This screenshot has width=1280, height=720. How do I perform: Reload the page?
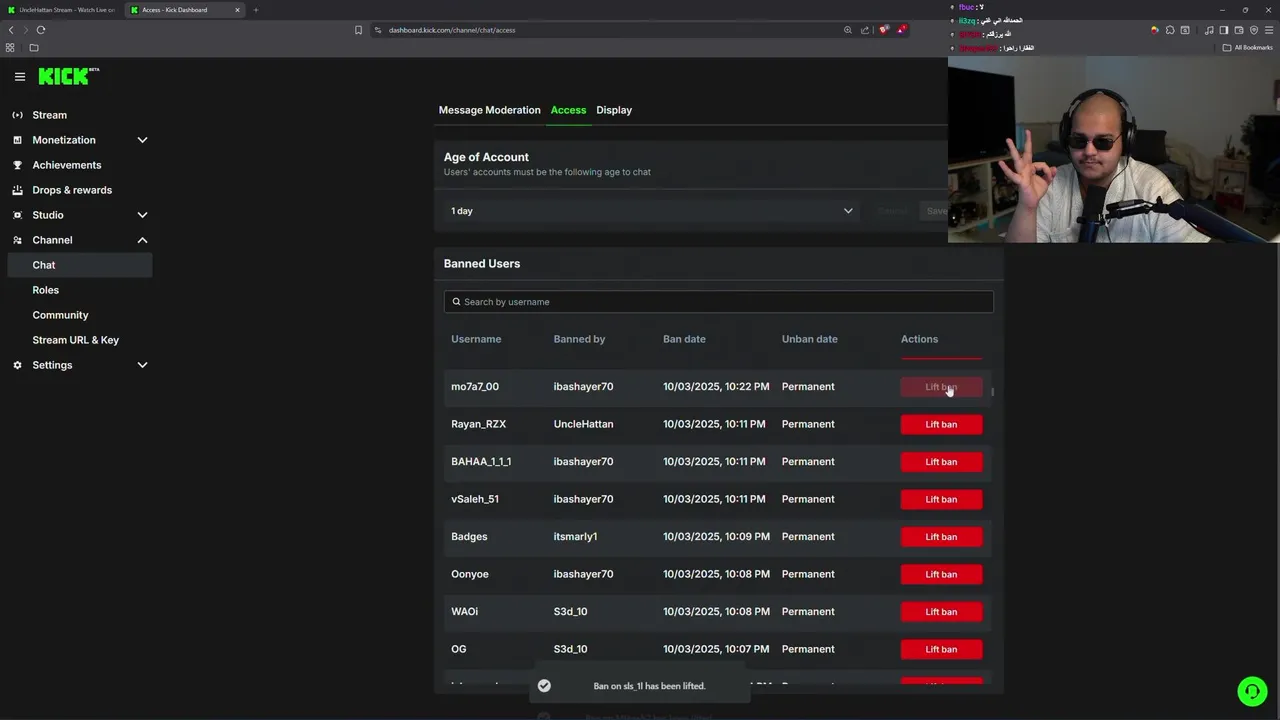(x=41, y=30)
